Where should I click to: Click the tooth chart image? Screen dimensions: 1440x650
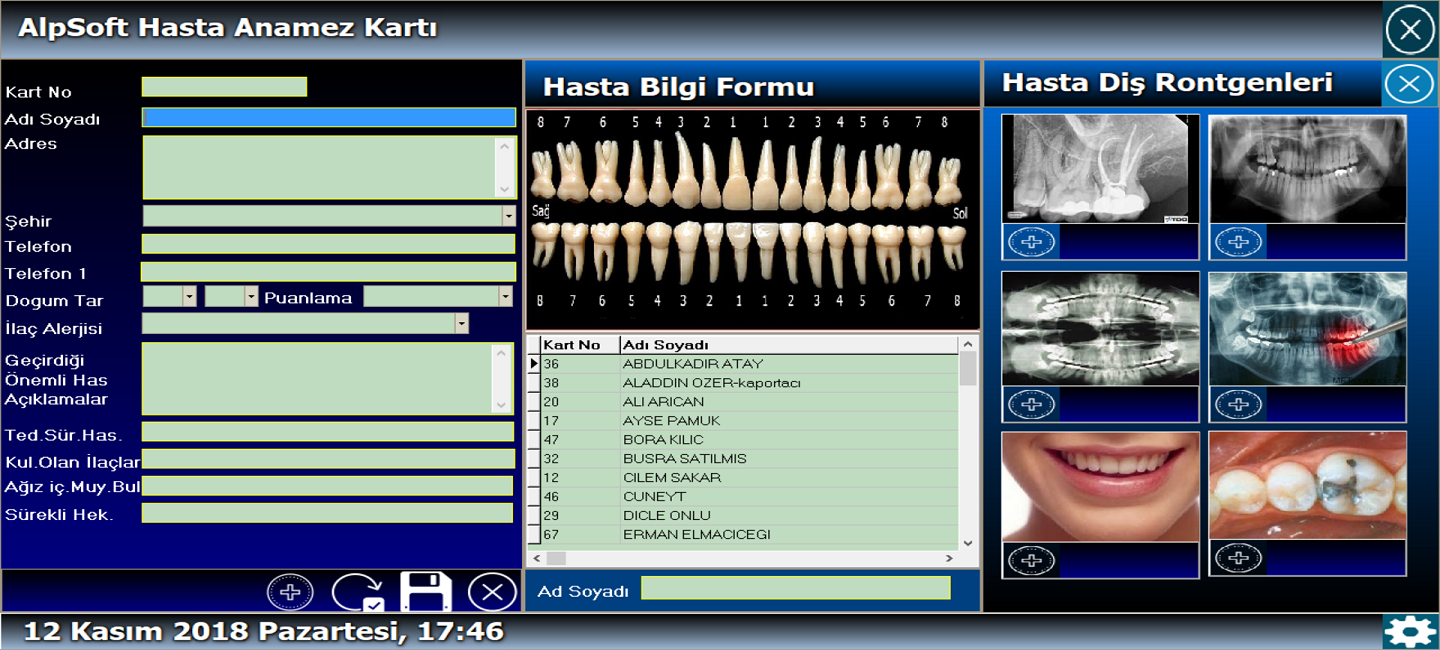(x=752, y=219)
